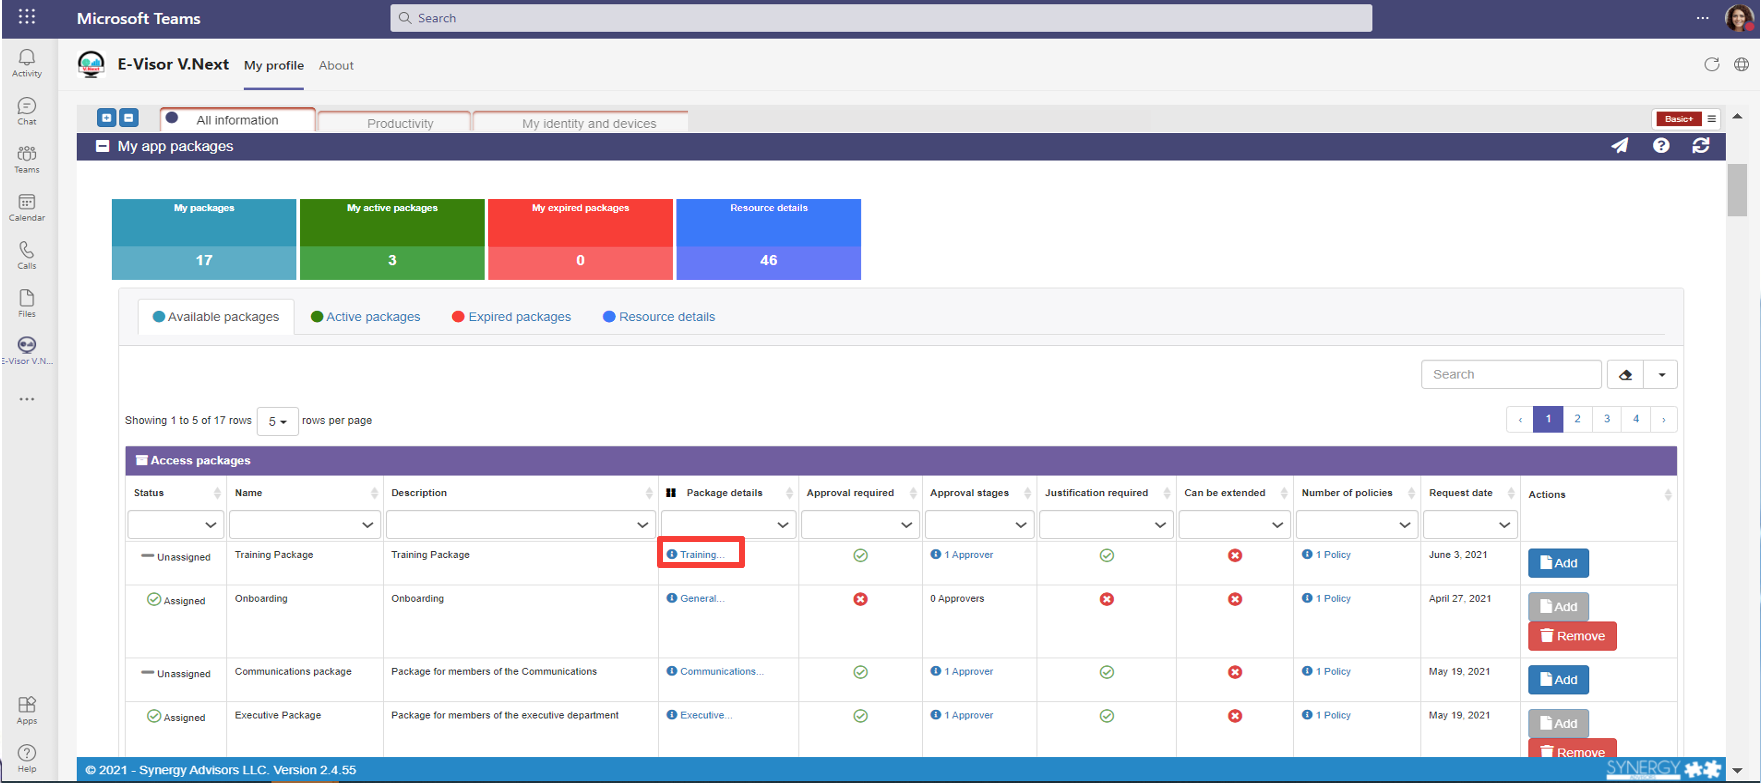This screenshot has height=783, width=1761.
Task: Collapse the My app packages section
Action: tap(102, 146)
